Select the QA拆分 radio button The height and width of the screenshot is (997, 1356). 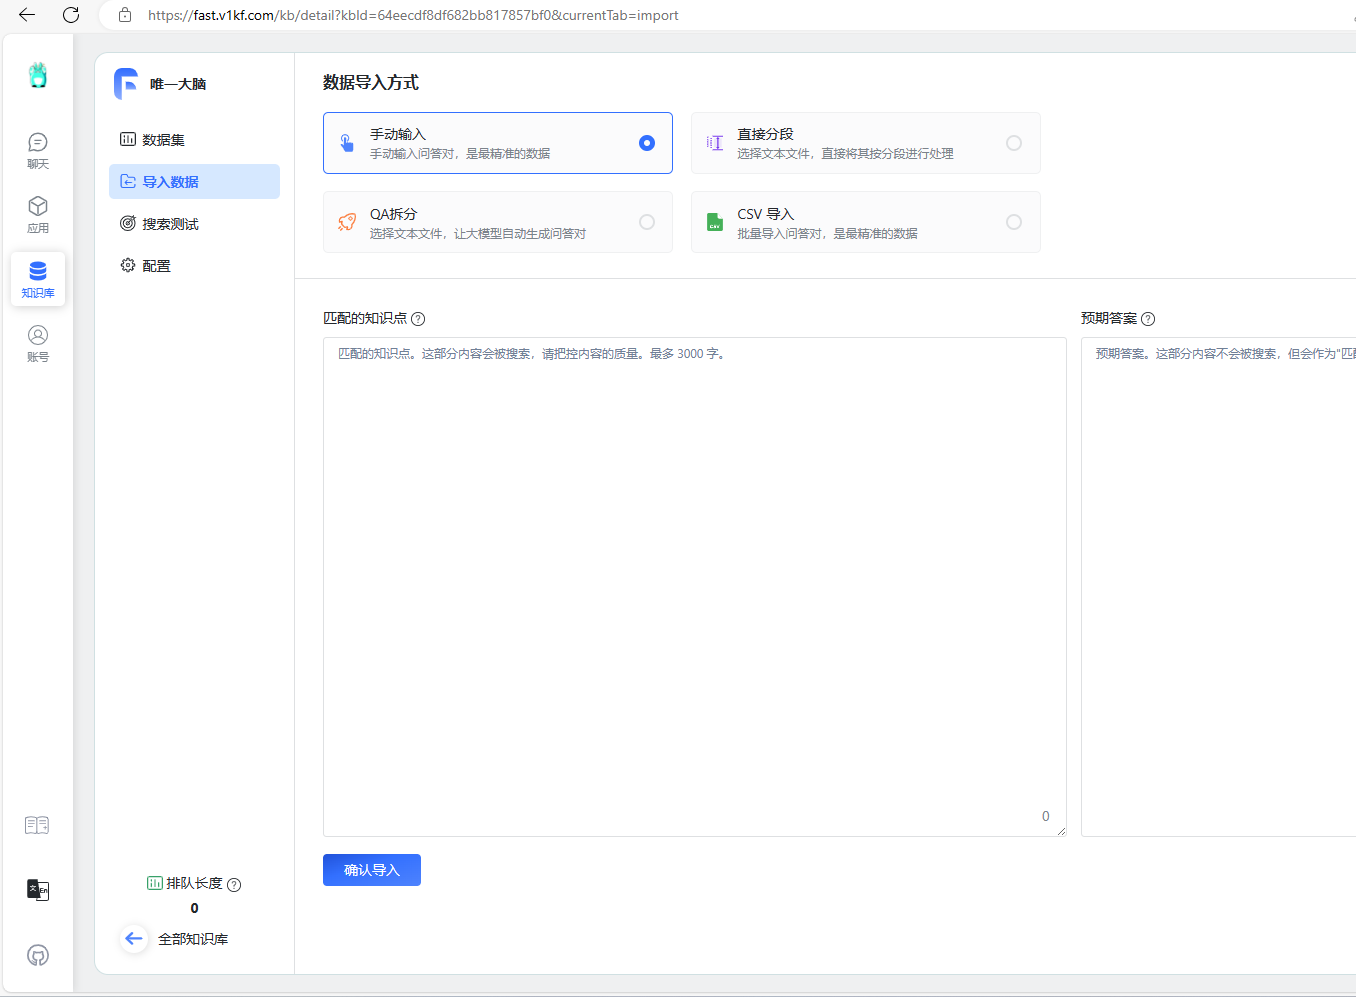(x=647, y=222)
